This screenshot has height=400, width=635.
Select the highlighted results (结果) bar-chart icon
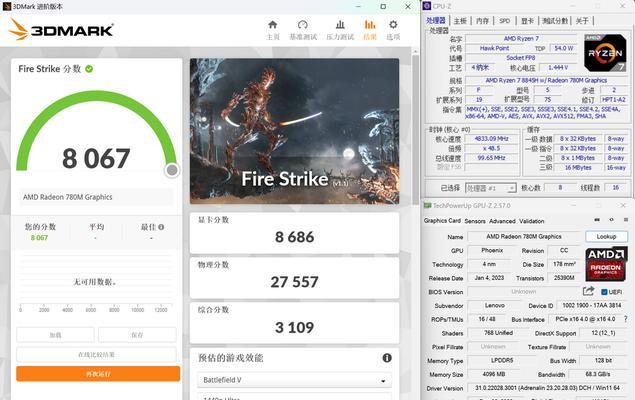[x=370, y=25]
